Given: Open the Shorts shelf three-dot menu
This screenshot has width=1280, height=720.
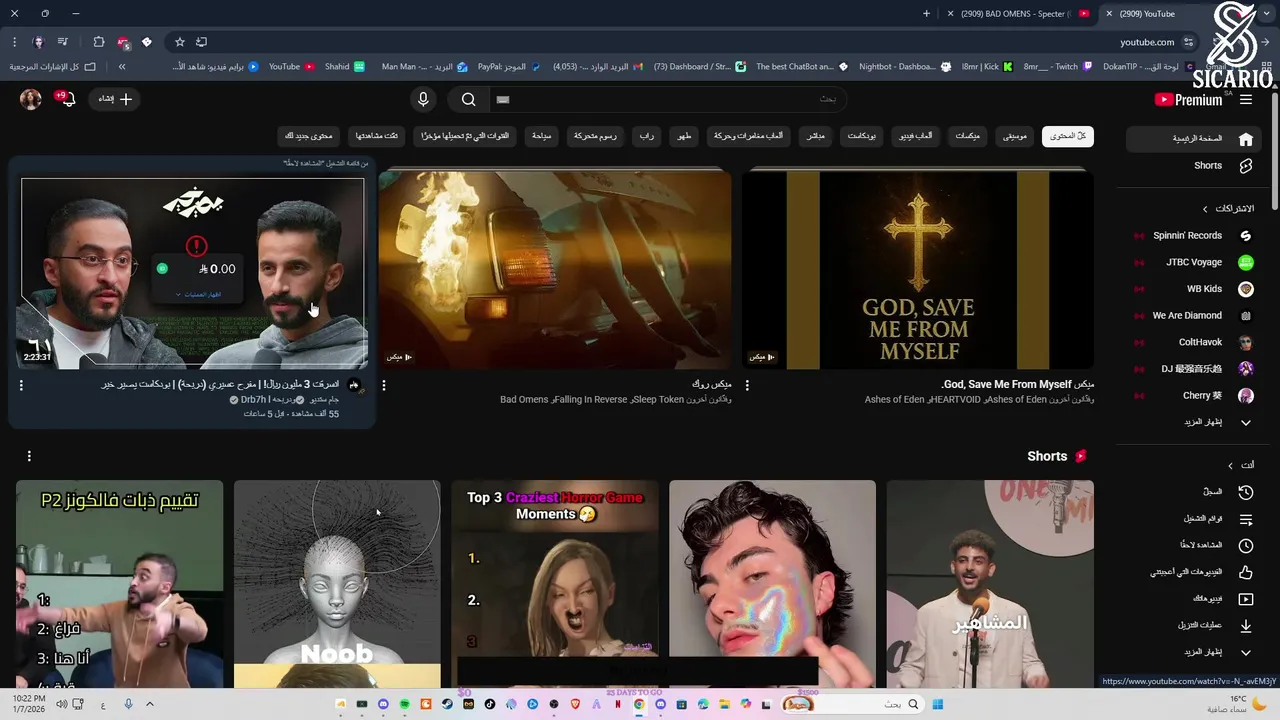Looking at the screenshot, I should (29, 456).
